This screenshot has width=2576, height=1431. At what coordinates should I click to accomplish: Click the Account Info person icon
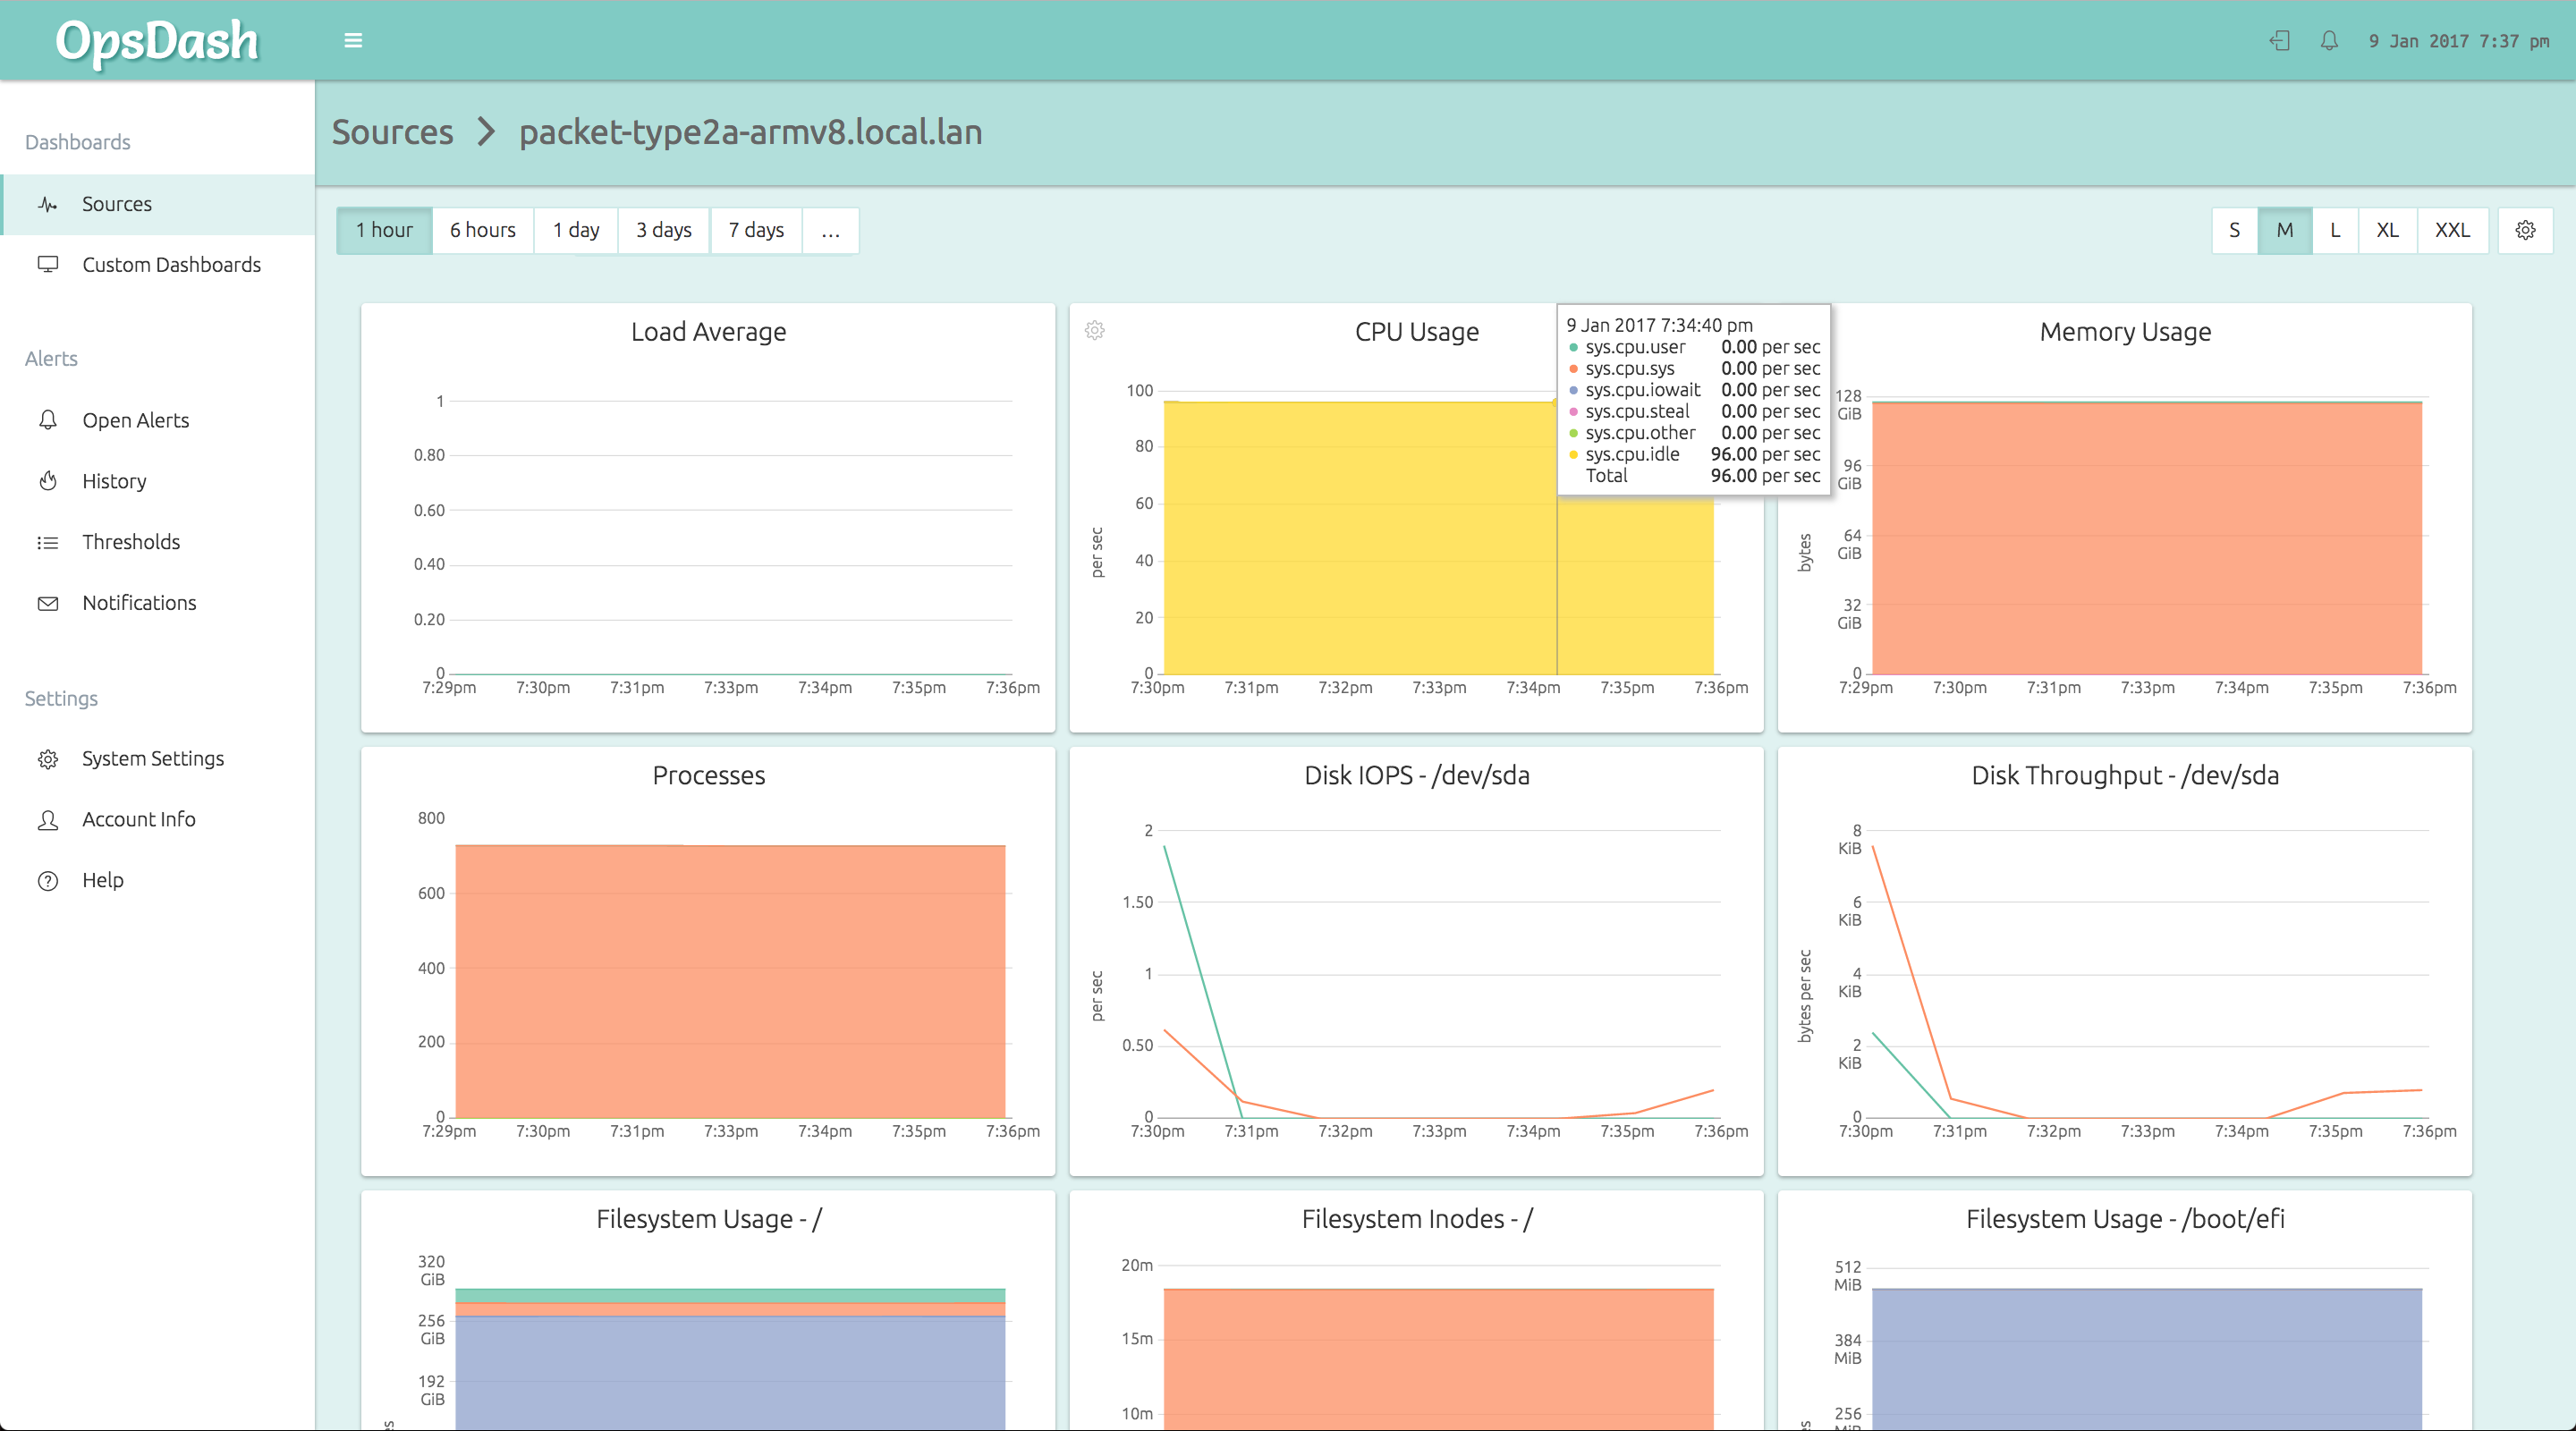tap(47, 820)
